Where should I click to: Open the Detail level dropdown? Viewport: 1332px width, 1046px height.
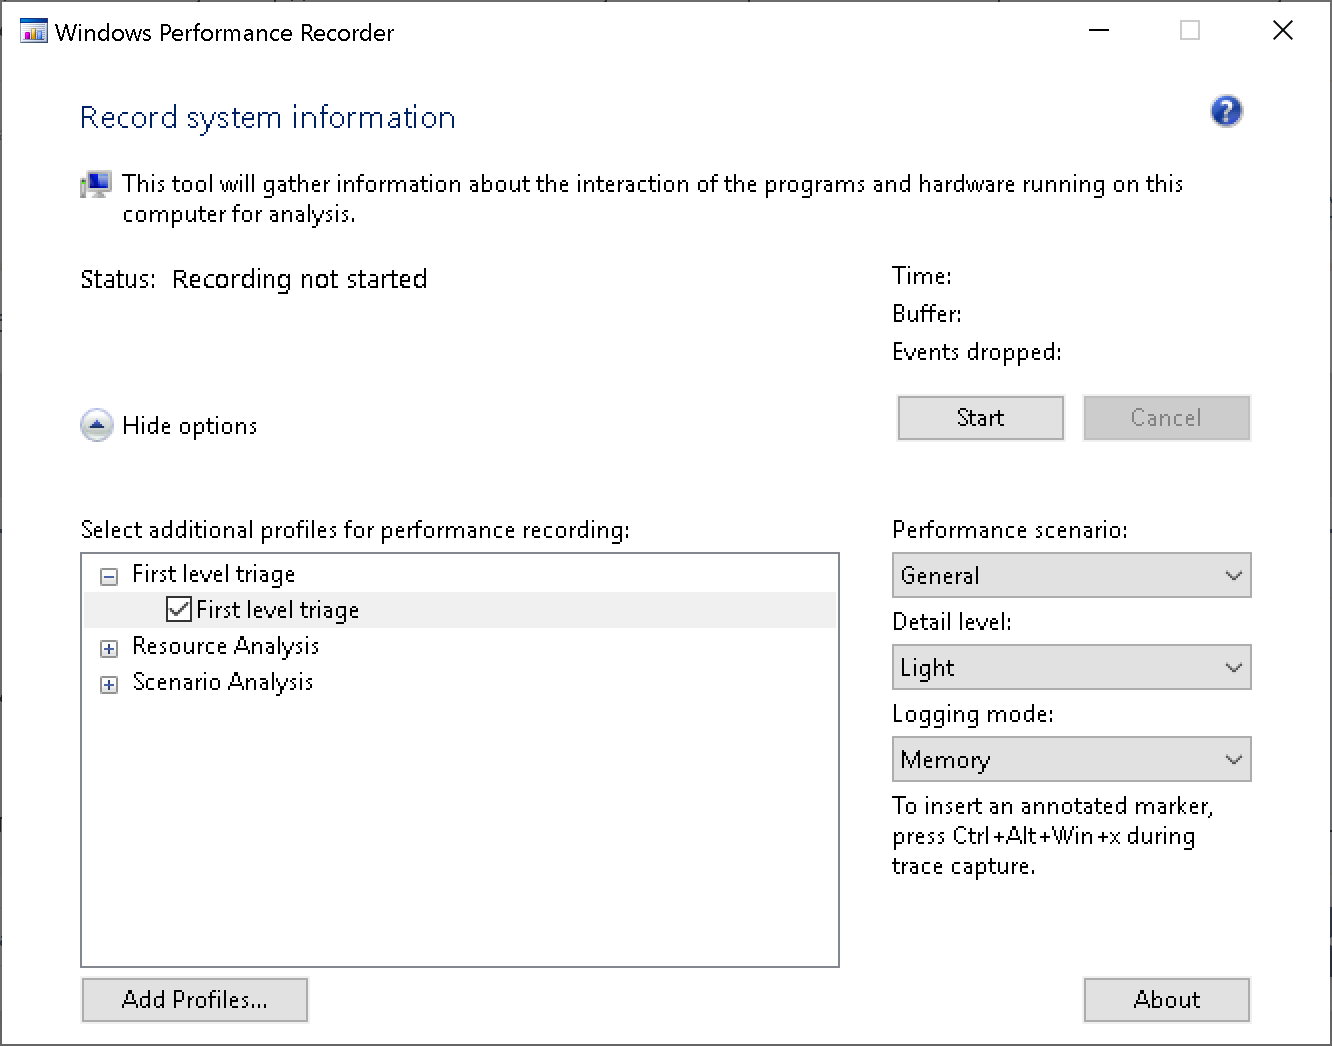tap(1071, 668)
